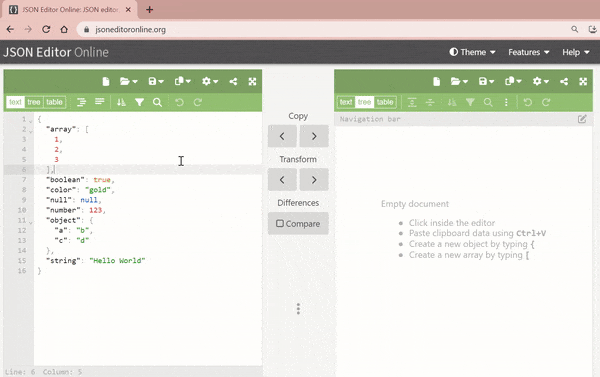Open search in the left editor
Screen dimensions: 600x377
click(x=157, y=102)
